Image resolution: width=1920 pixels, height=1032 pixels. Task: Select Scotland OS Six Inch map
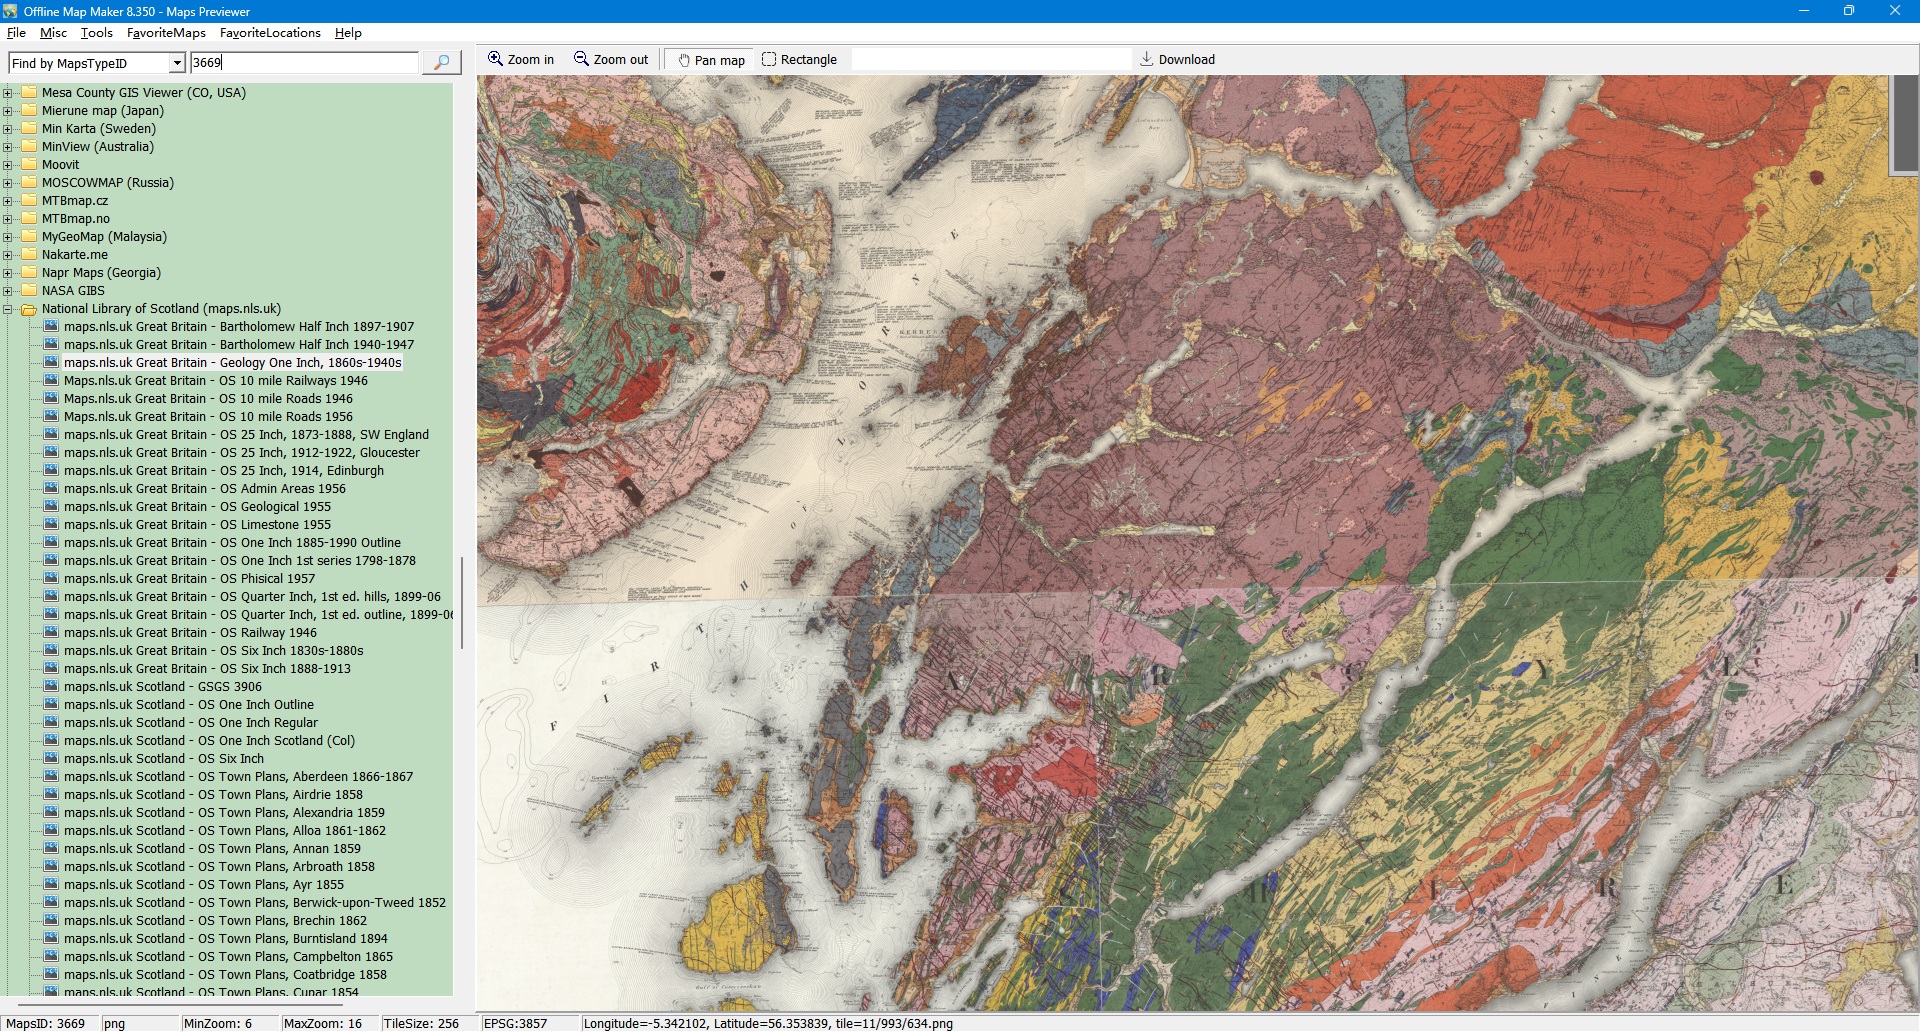[164, 759]
